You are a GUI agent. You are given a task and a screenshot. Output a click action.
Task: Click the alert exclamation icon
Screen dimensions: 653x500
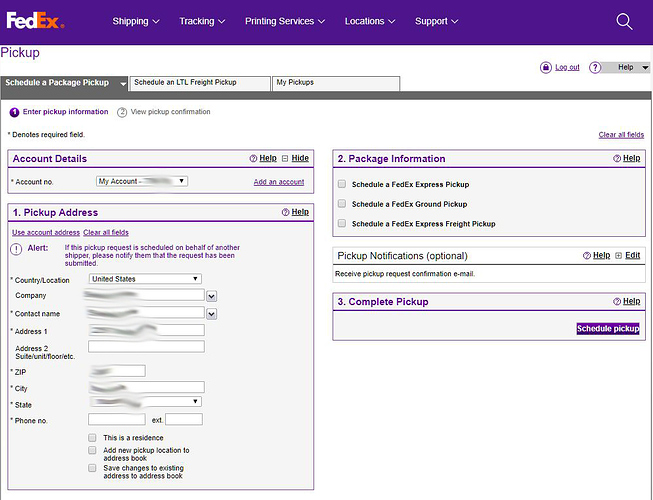(16, 249)
